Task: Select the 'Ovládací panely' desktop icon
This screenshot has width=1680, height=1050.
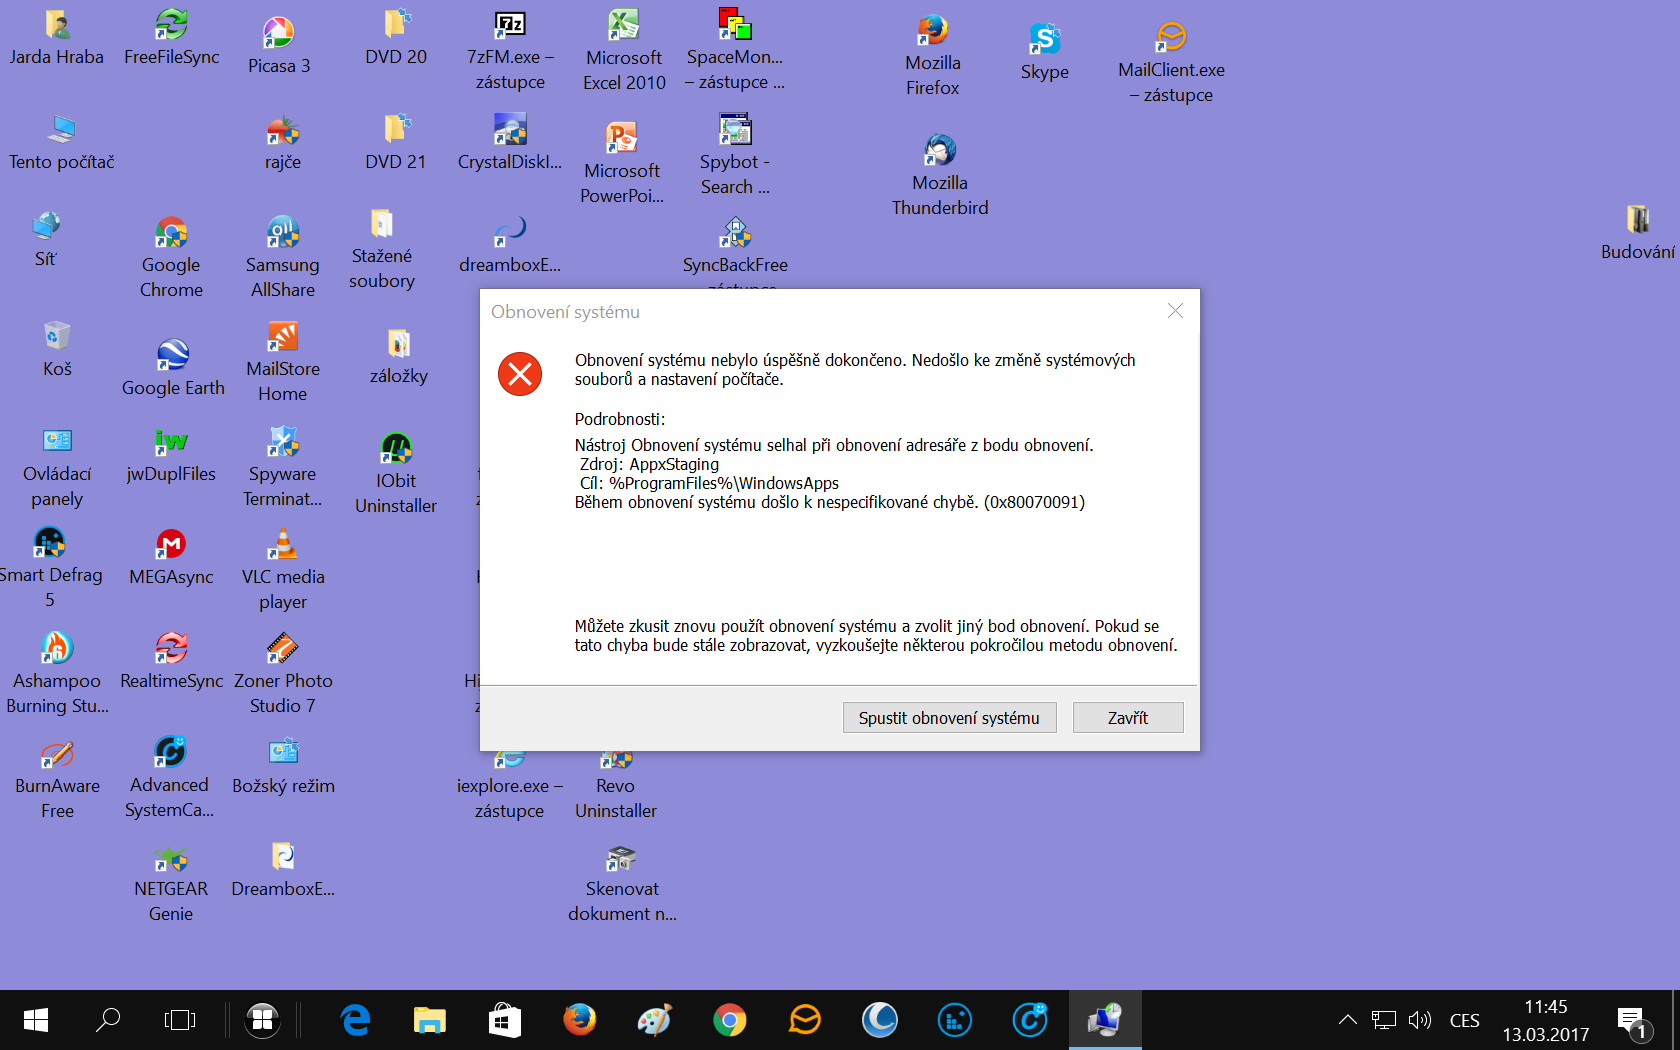Action: (57, 467)
